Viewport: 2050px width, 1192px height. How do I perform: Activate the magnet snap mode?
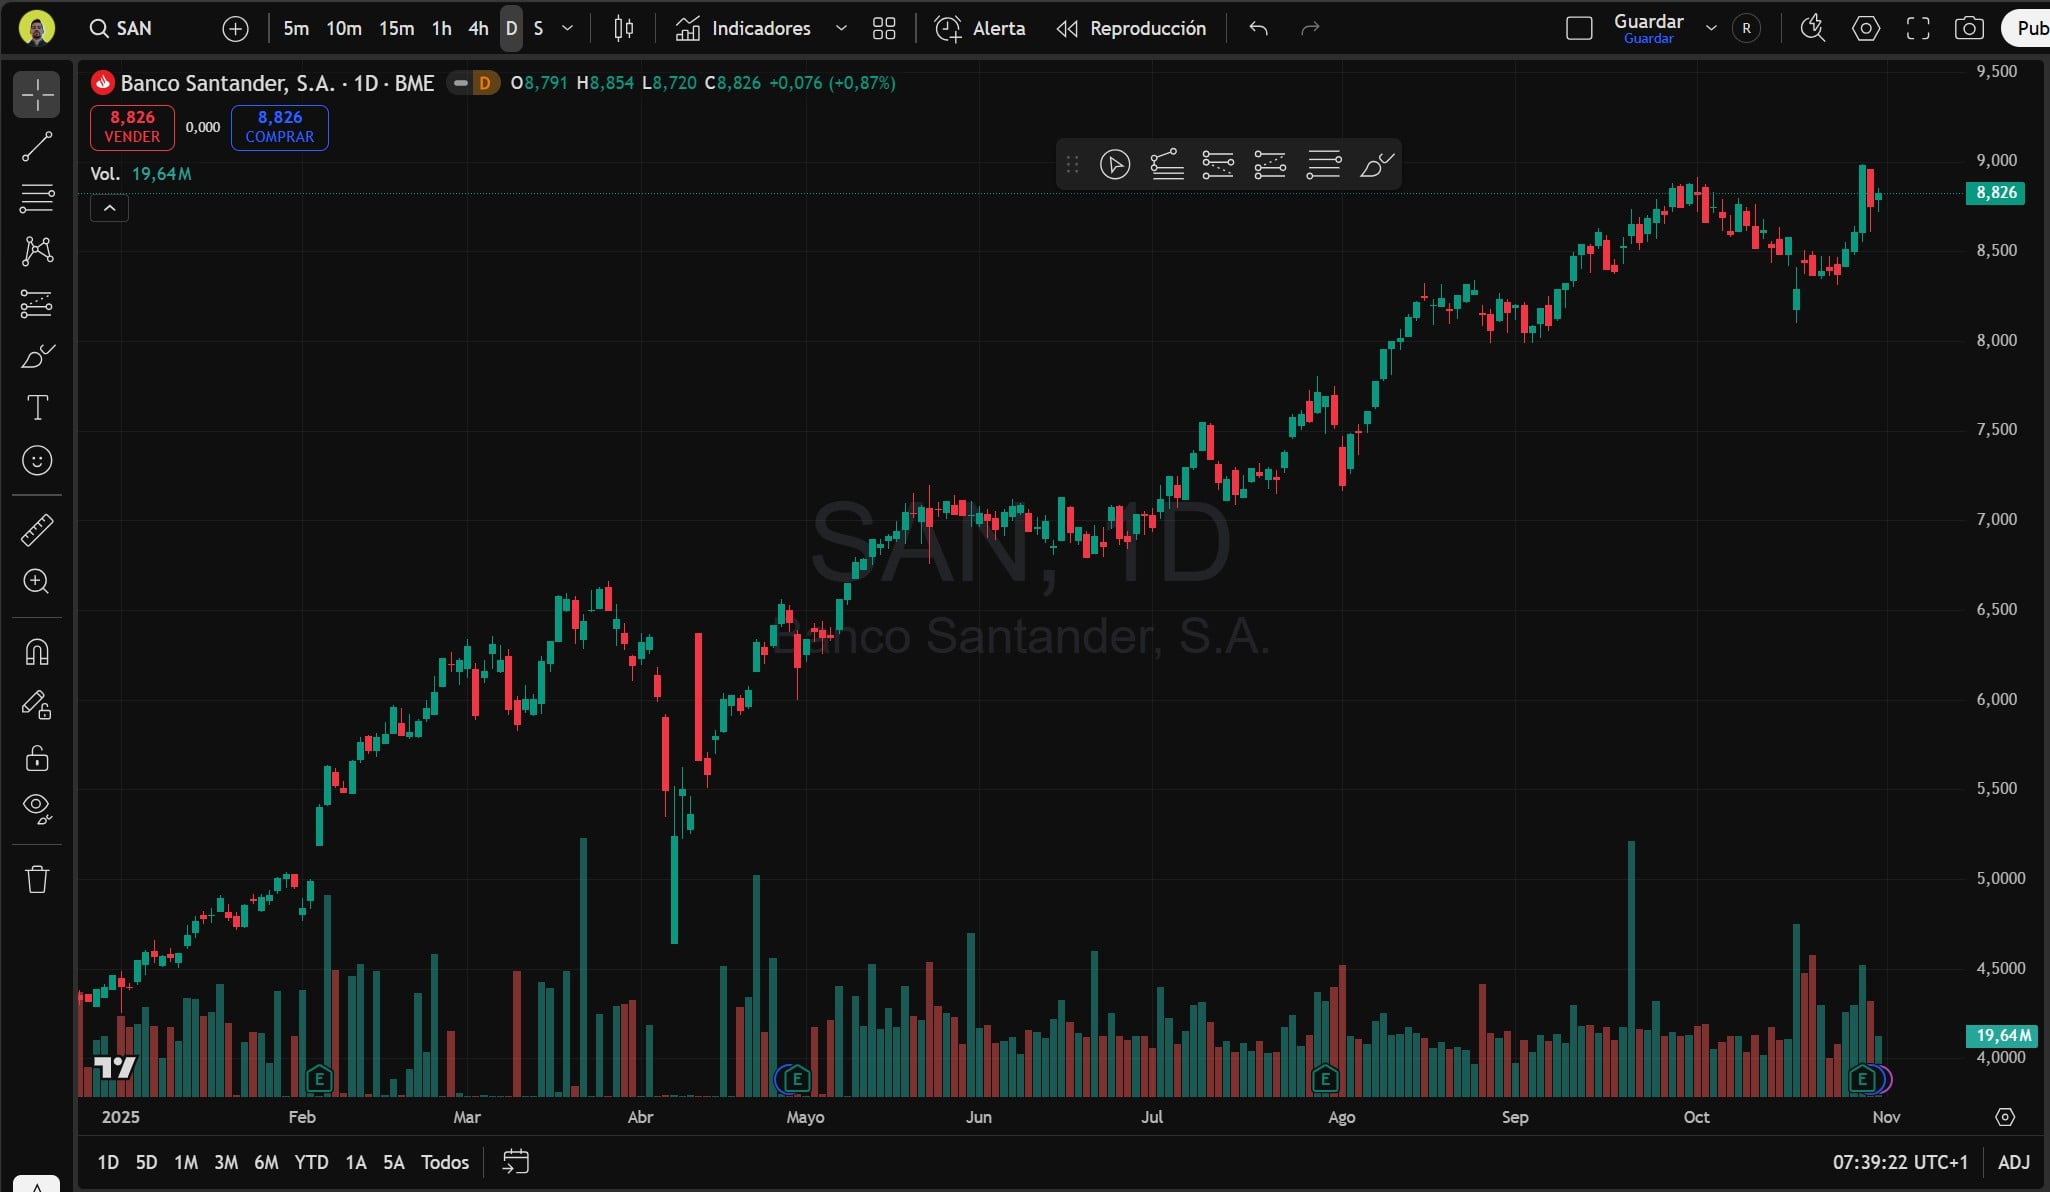(37, 653)
